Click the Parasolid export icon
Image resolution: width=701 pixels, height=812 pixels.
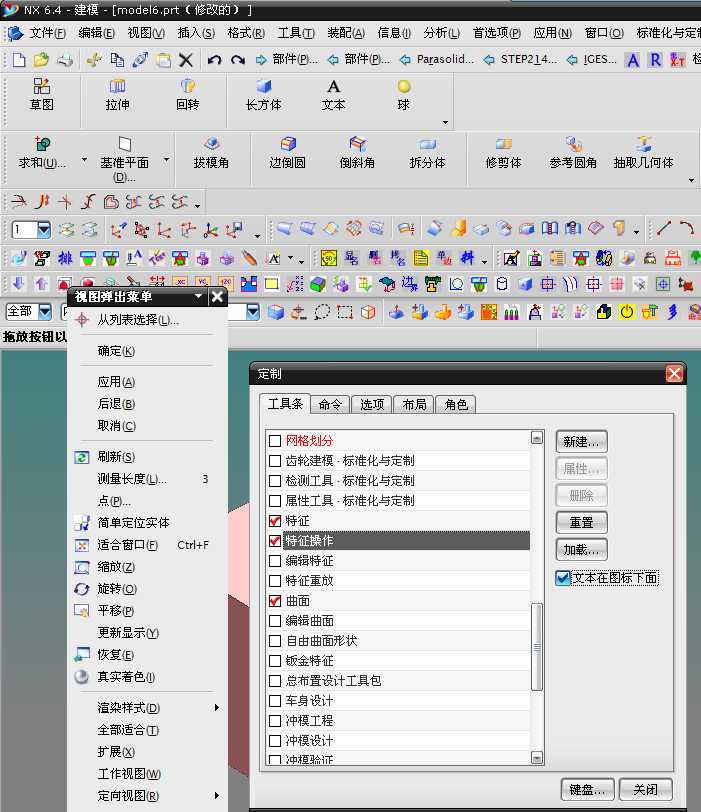(x=437, y=60)
